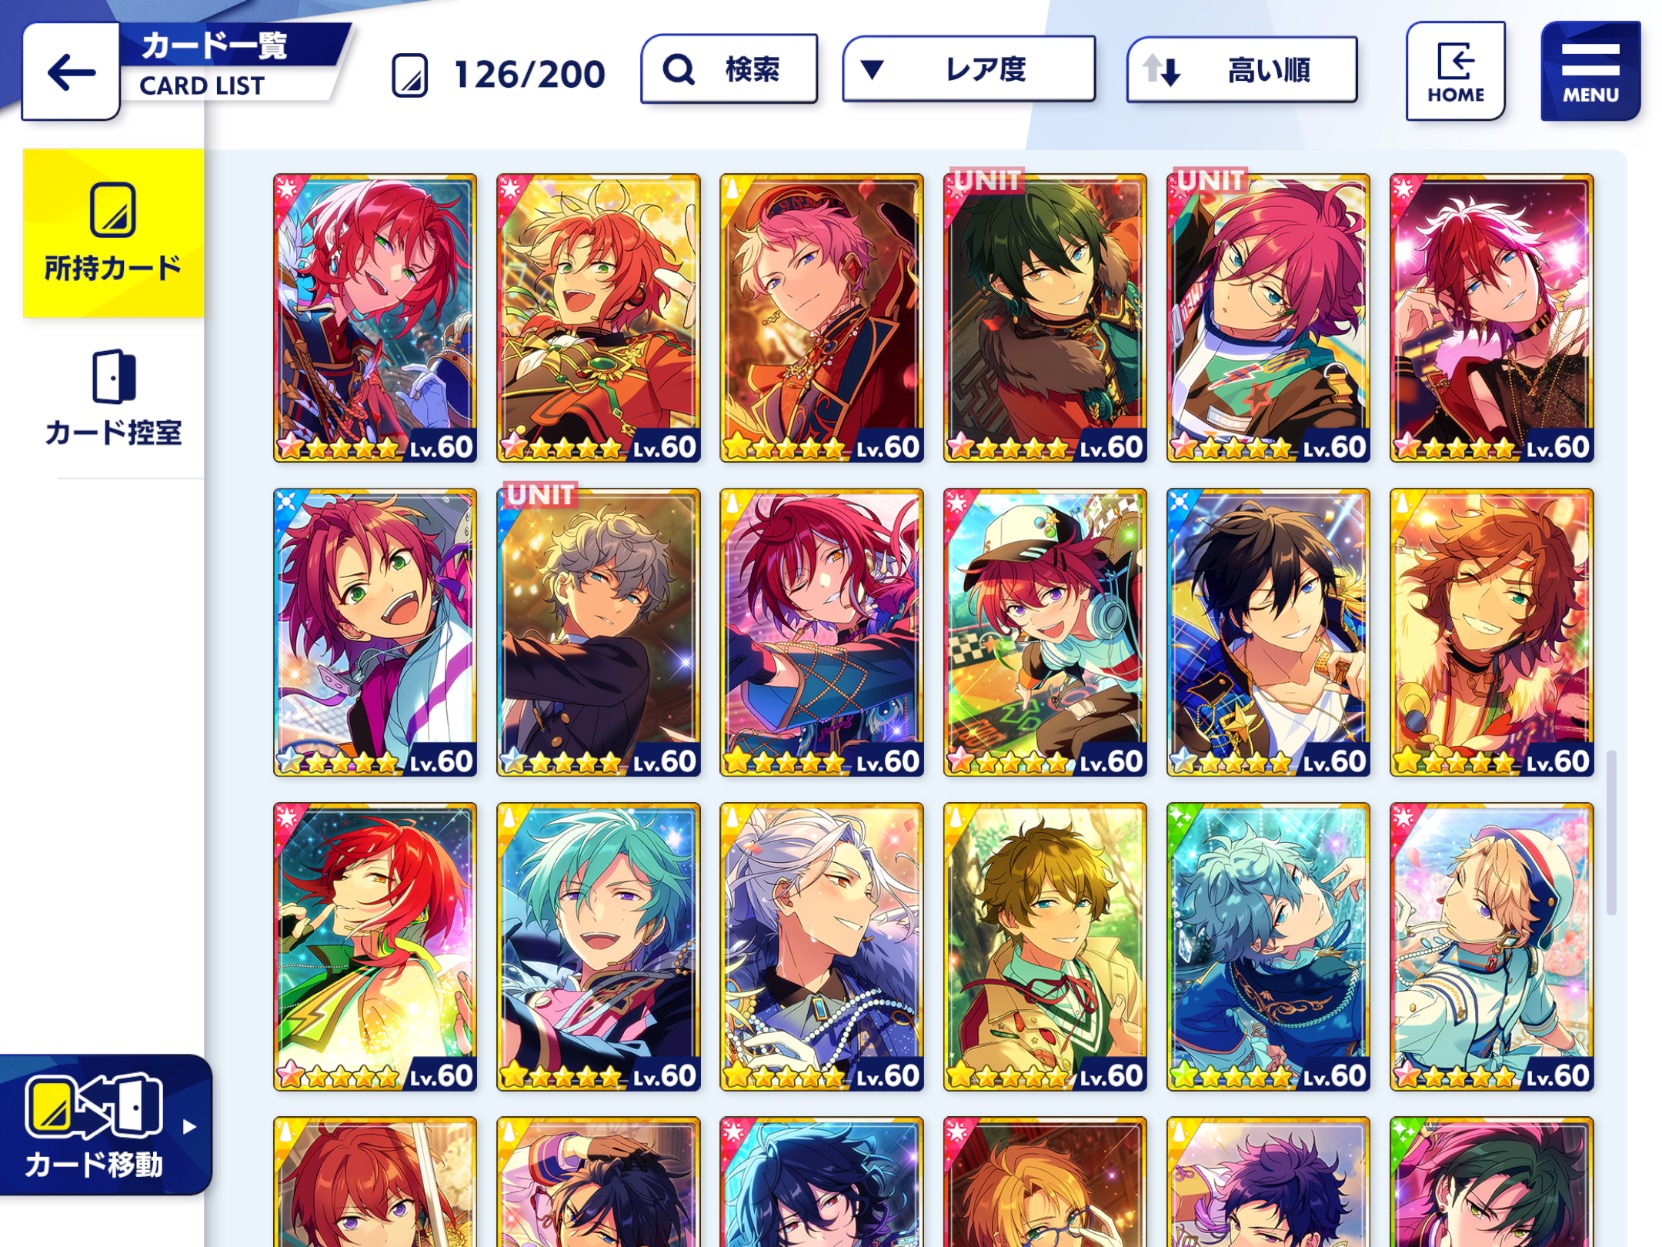Viewport: 1662px width, 1247px height.
Task: Open the カード控室 door icon
Action: 113,376
